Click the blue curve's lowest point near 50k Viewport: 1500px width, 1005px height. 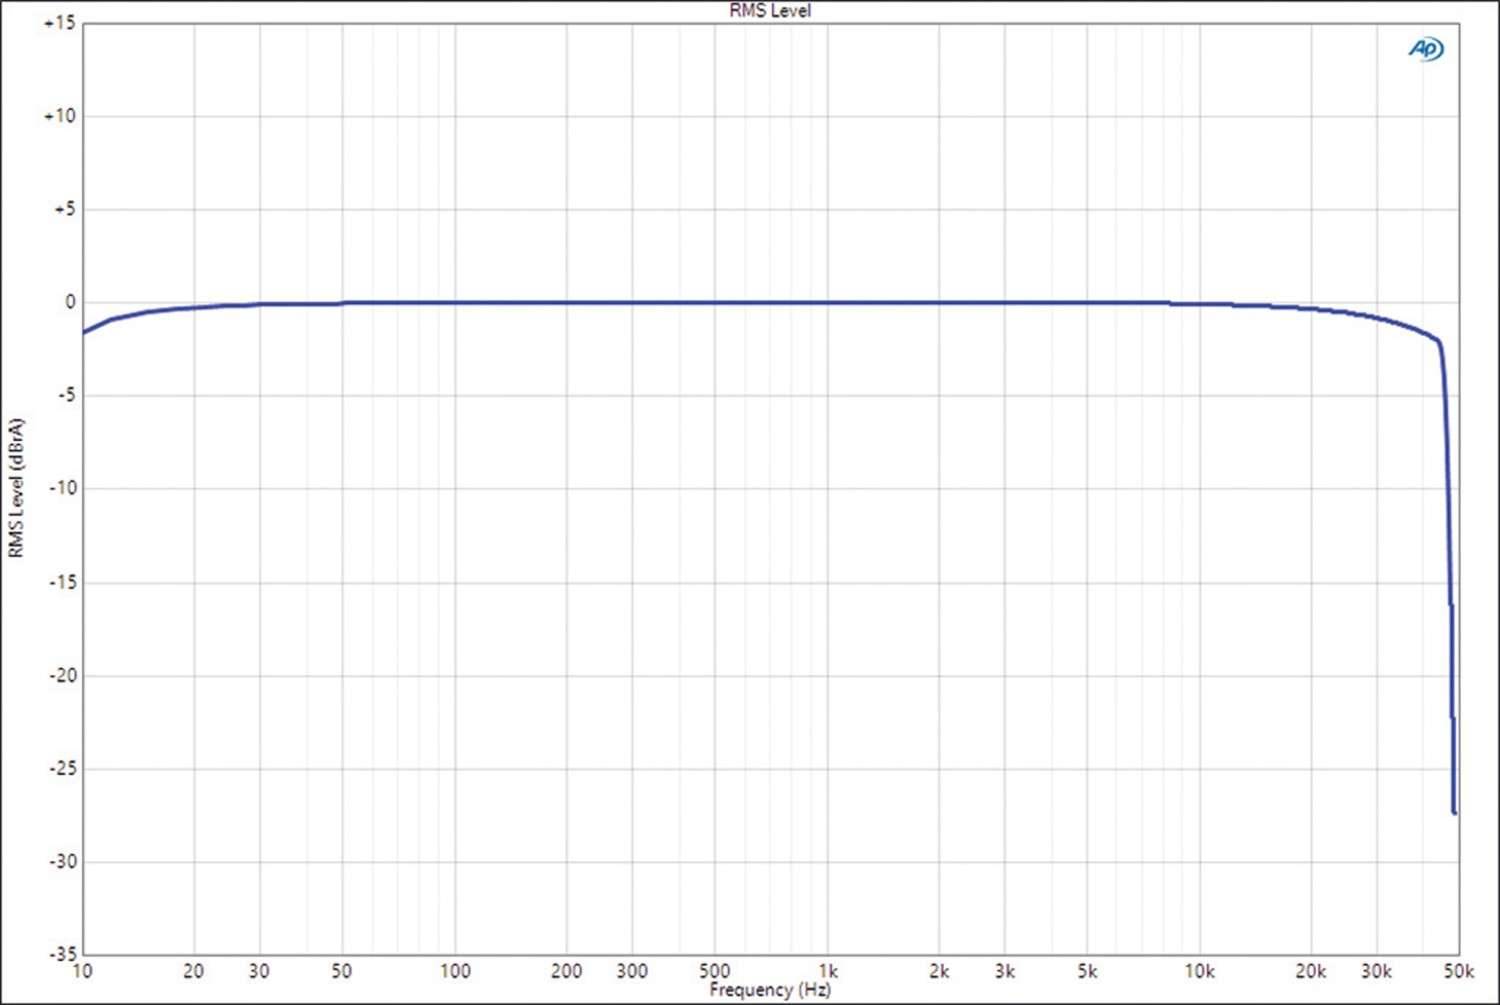coord(1454,812)
